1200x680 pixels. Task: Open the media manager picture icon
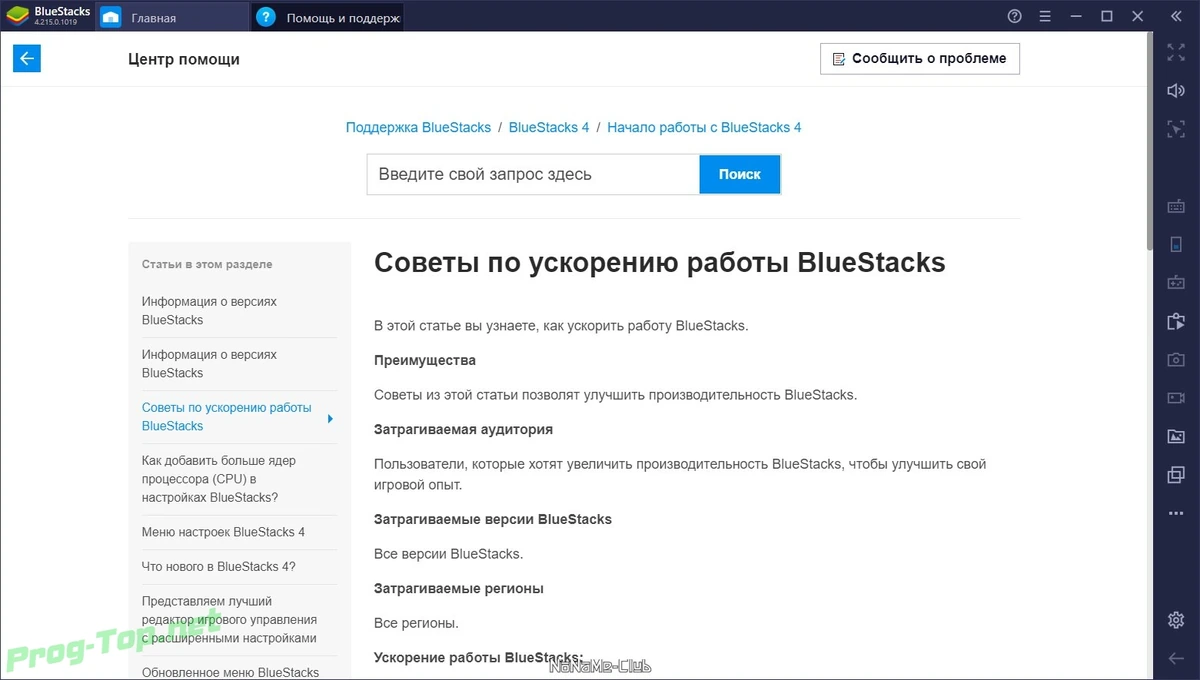coord(1176,436)
